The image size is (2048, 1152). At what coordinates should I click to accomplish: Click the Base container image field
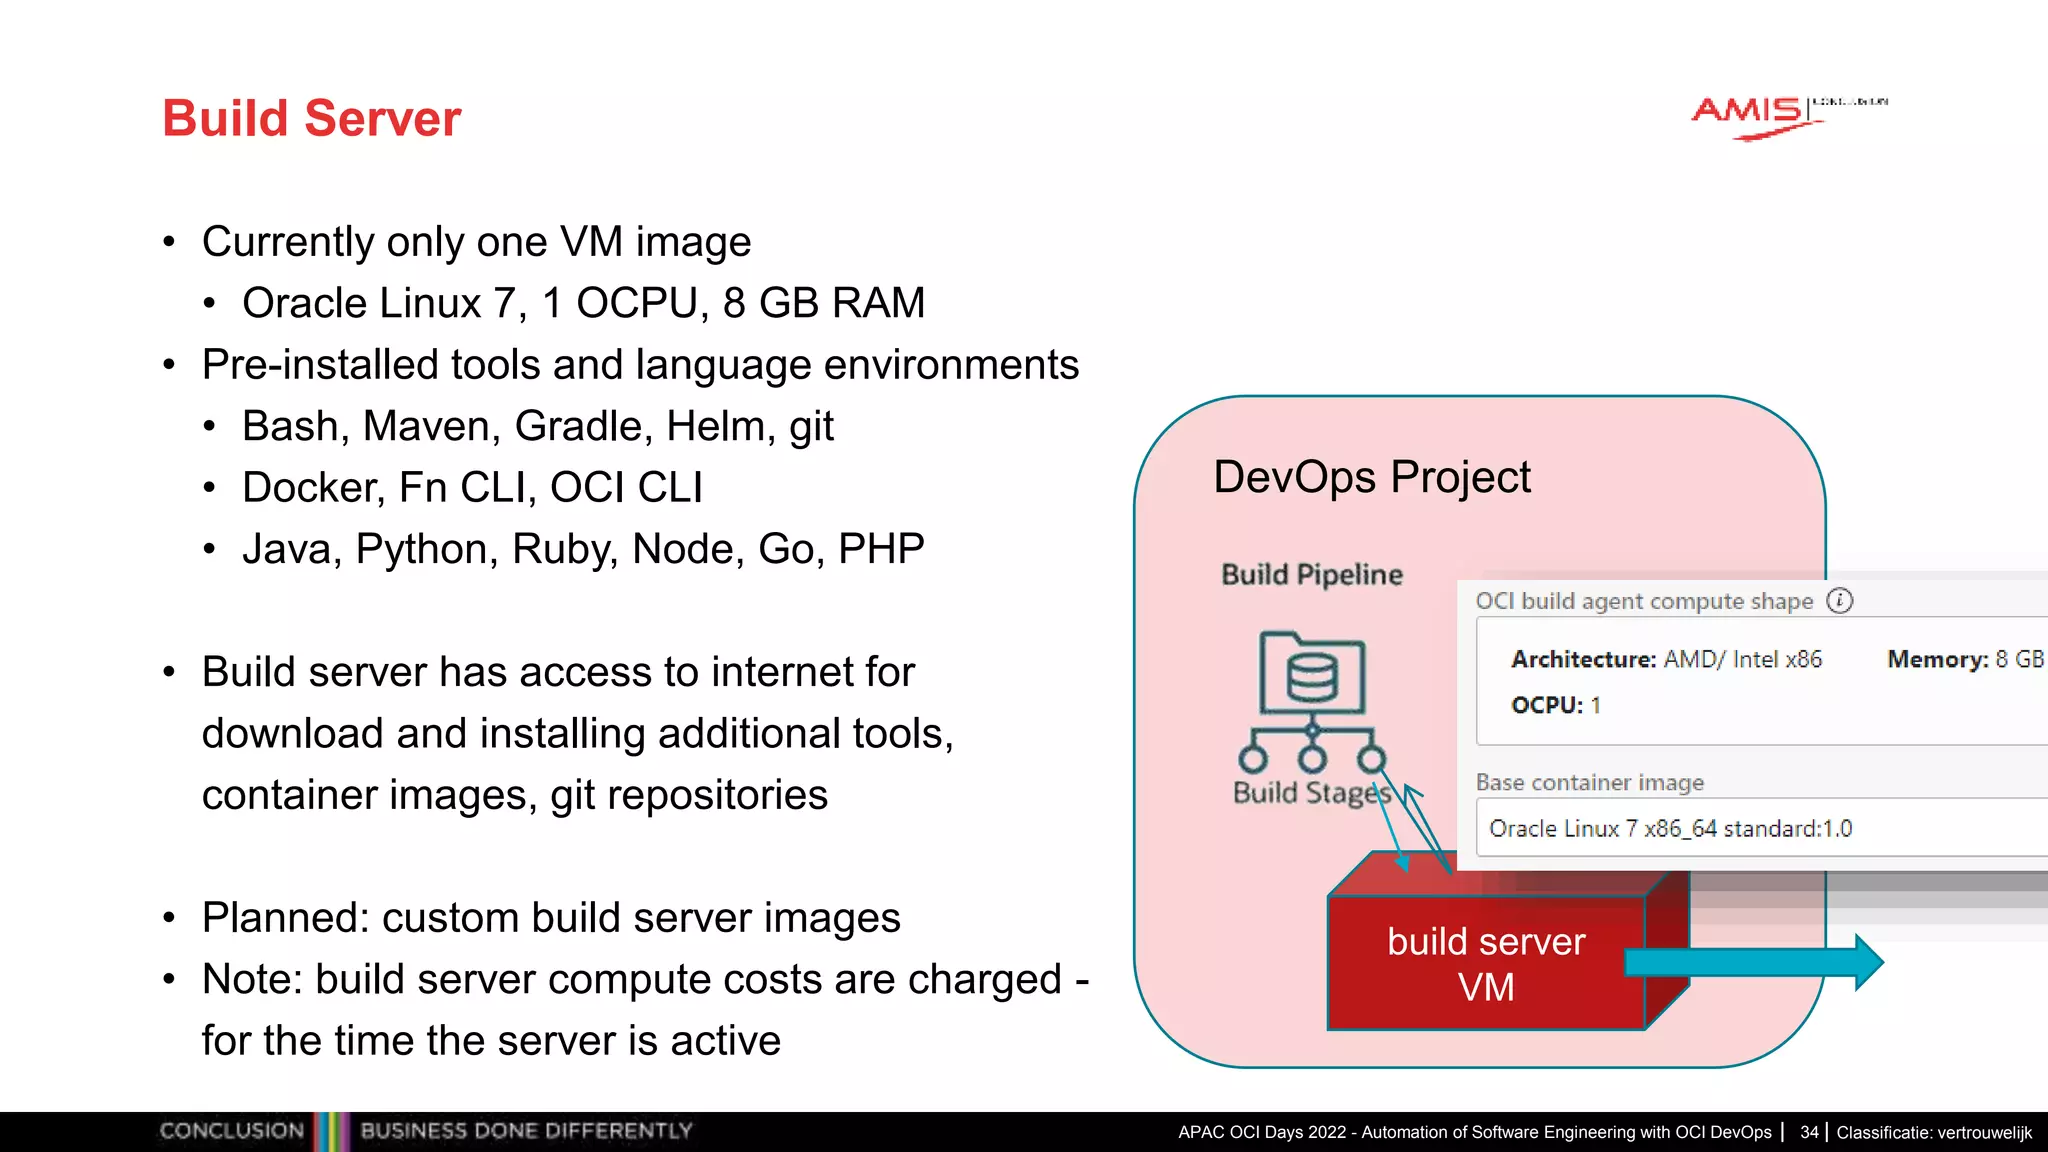tap(1762, 828)
